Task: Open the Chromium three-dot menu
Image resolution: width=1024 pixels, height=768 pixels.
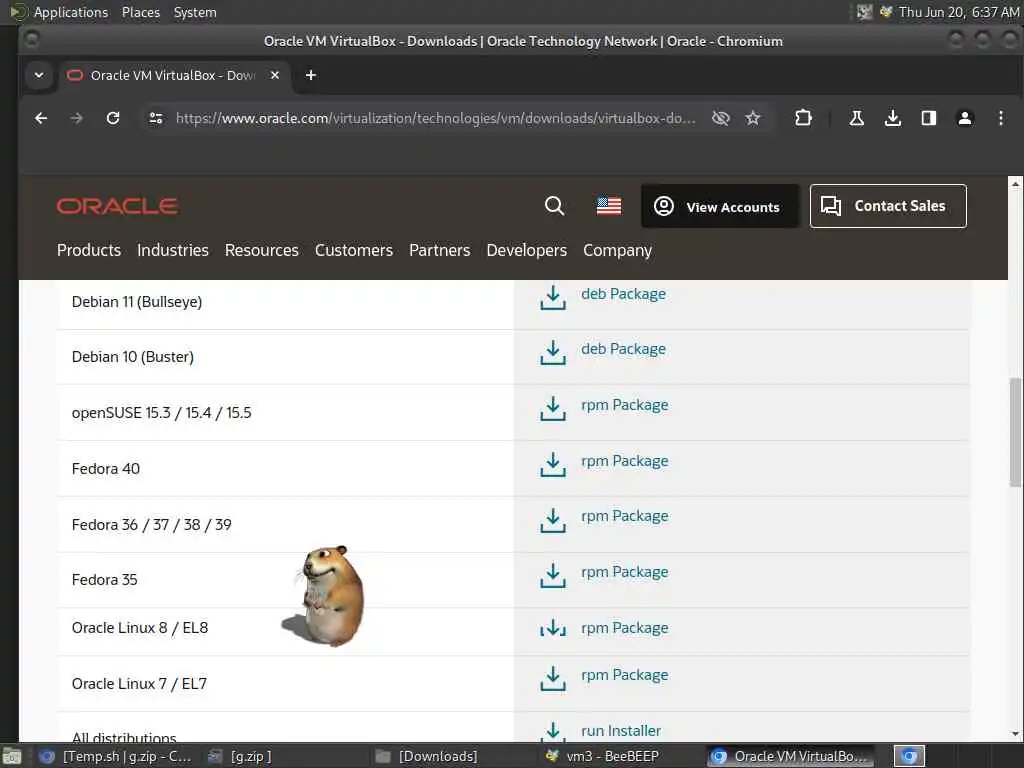Action: pyautogui.click(x=1000, y=118)
